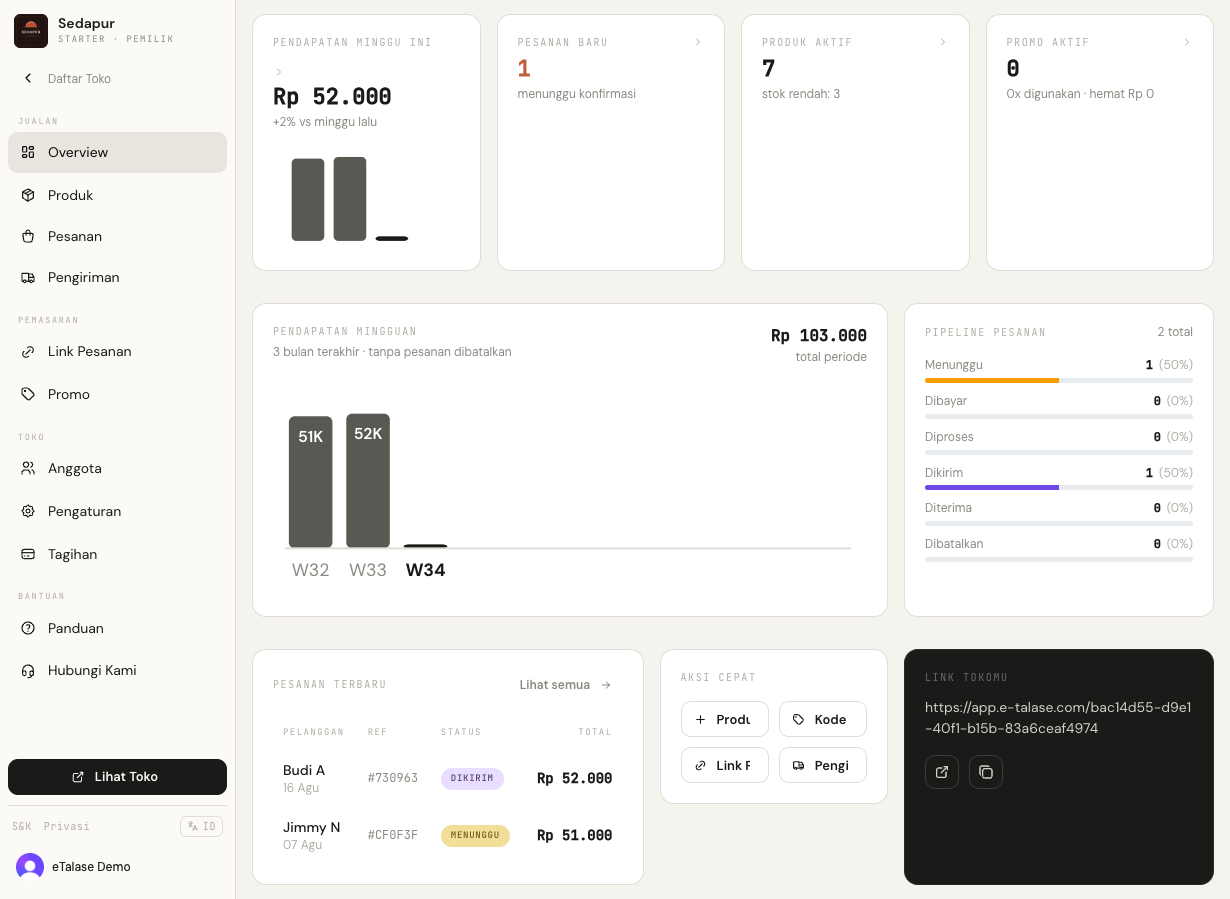
Task: Click order reference #CF0F3F
Action: click(x=393, y=835)
